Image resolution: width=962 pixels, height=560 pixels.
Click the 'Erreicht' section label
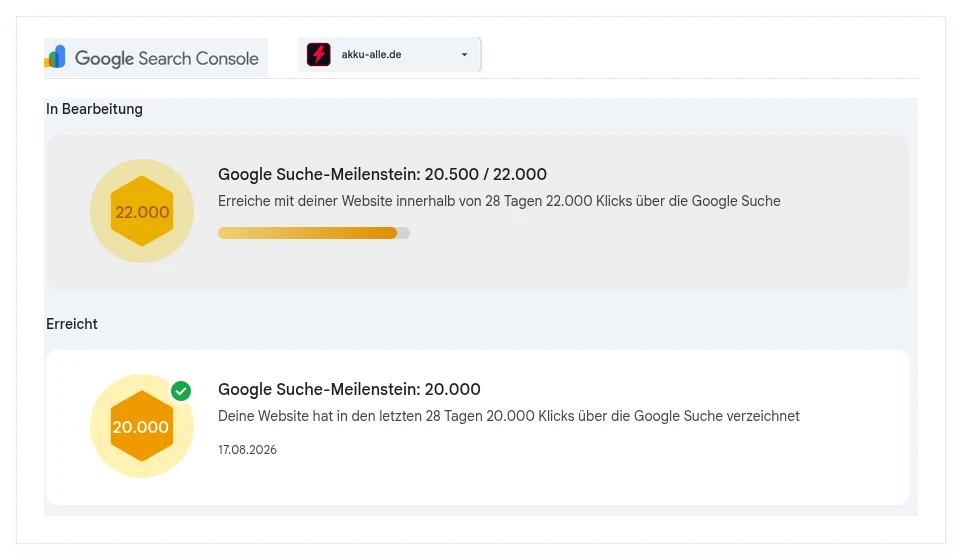tap(72, 324)
